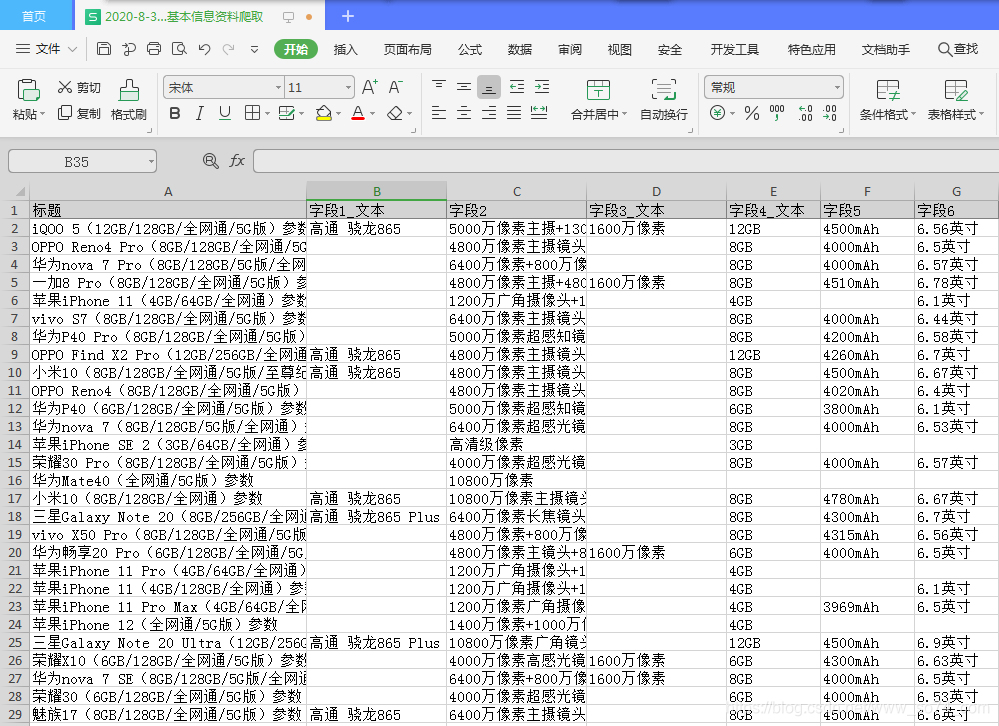Switch to 公式 tab
Viewport: 999px width, 726px height.
click(470, 49)
